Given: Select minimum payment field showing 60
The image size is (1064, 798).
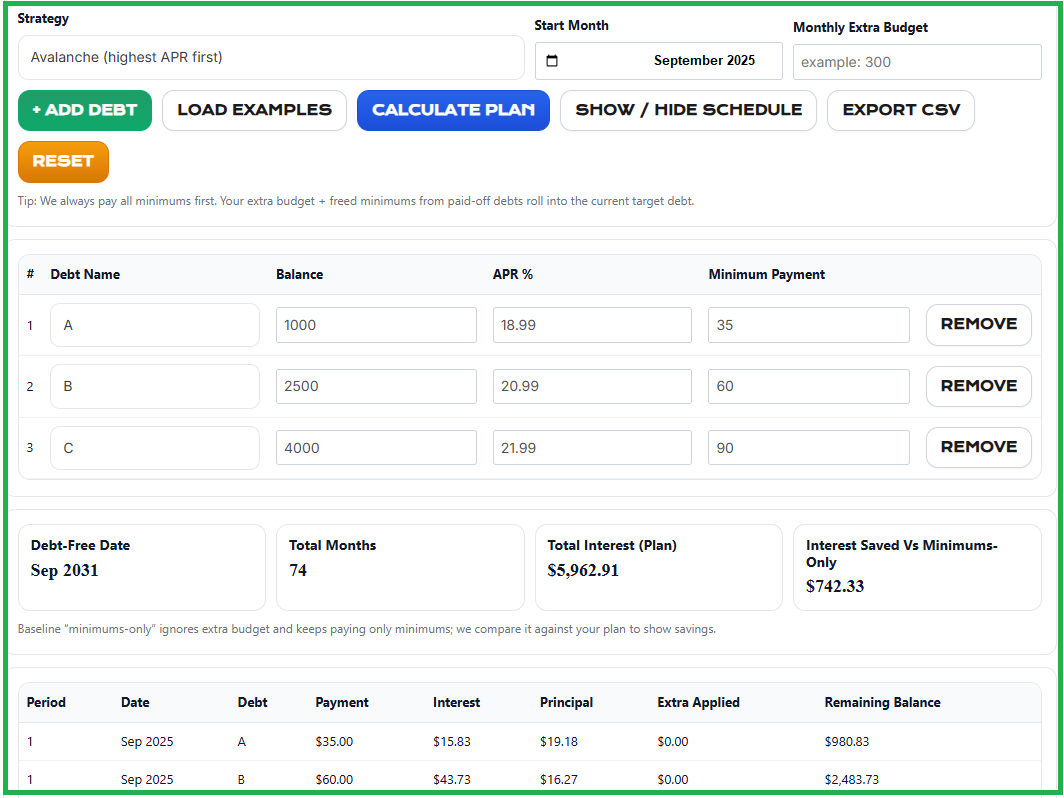Looking at the screenshot, I should pos(808,386).
